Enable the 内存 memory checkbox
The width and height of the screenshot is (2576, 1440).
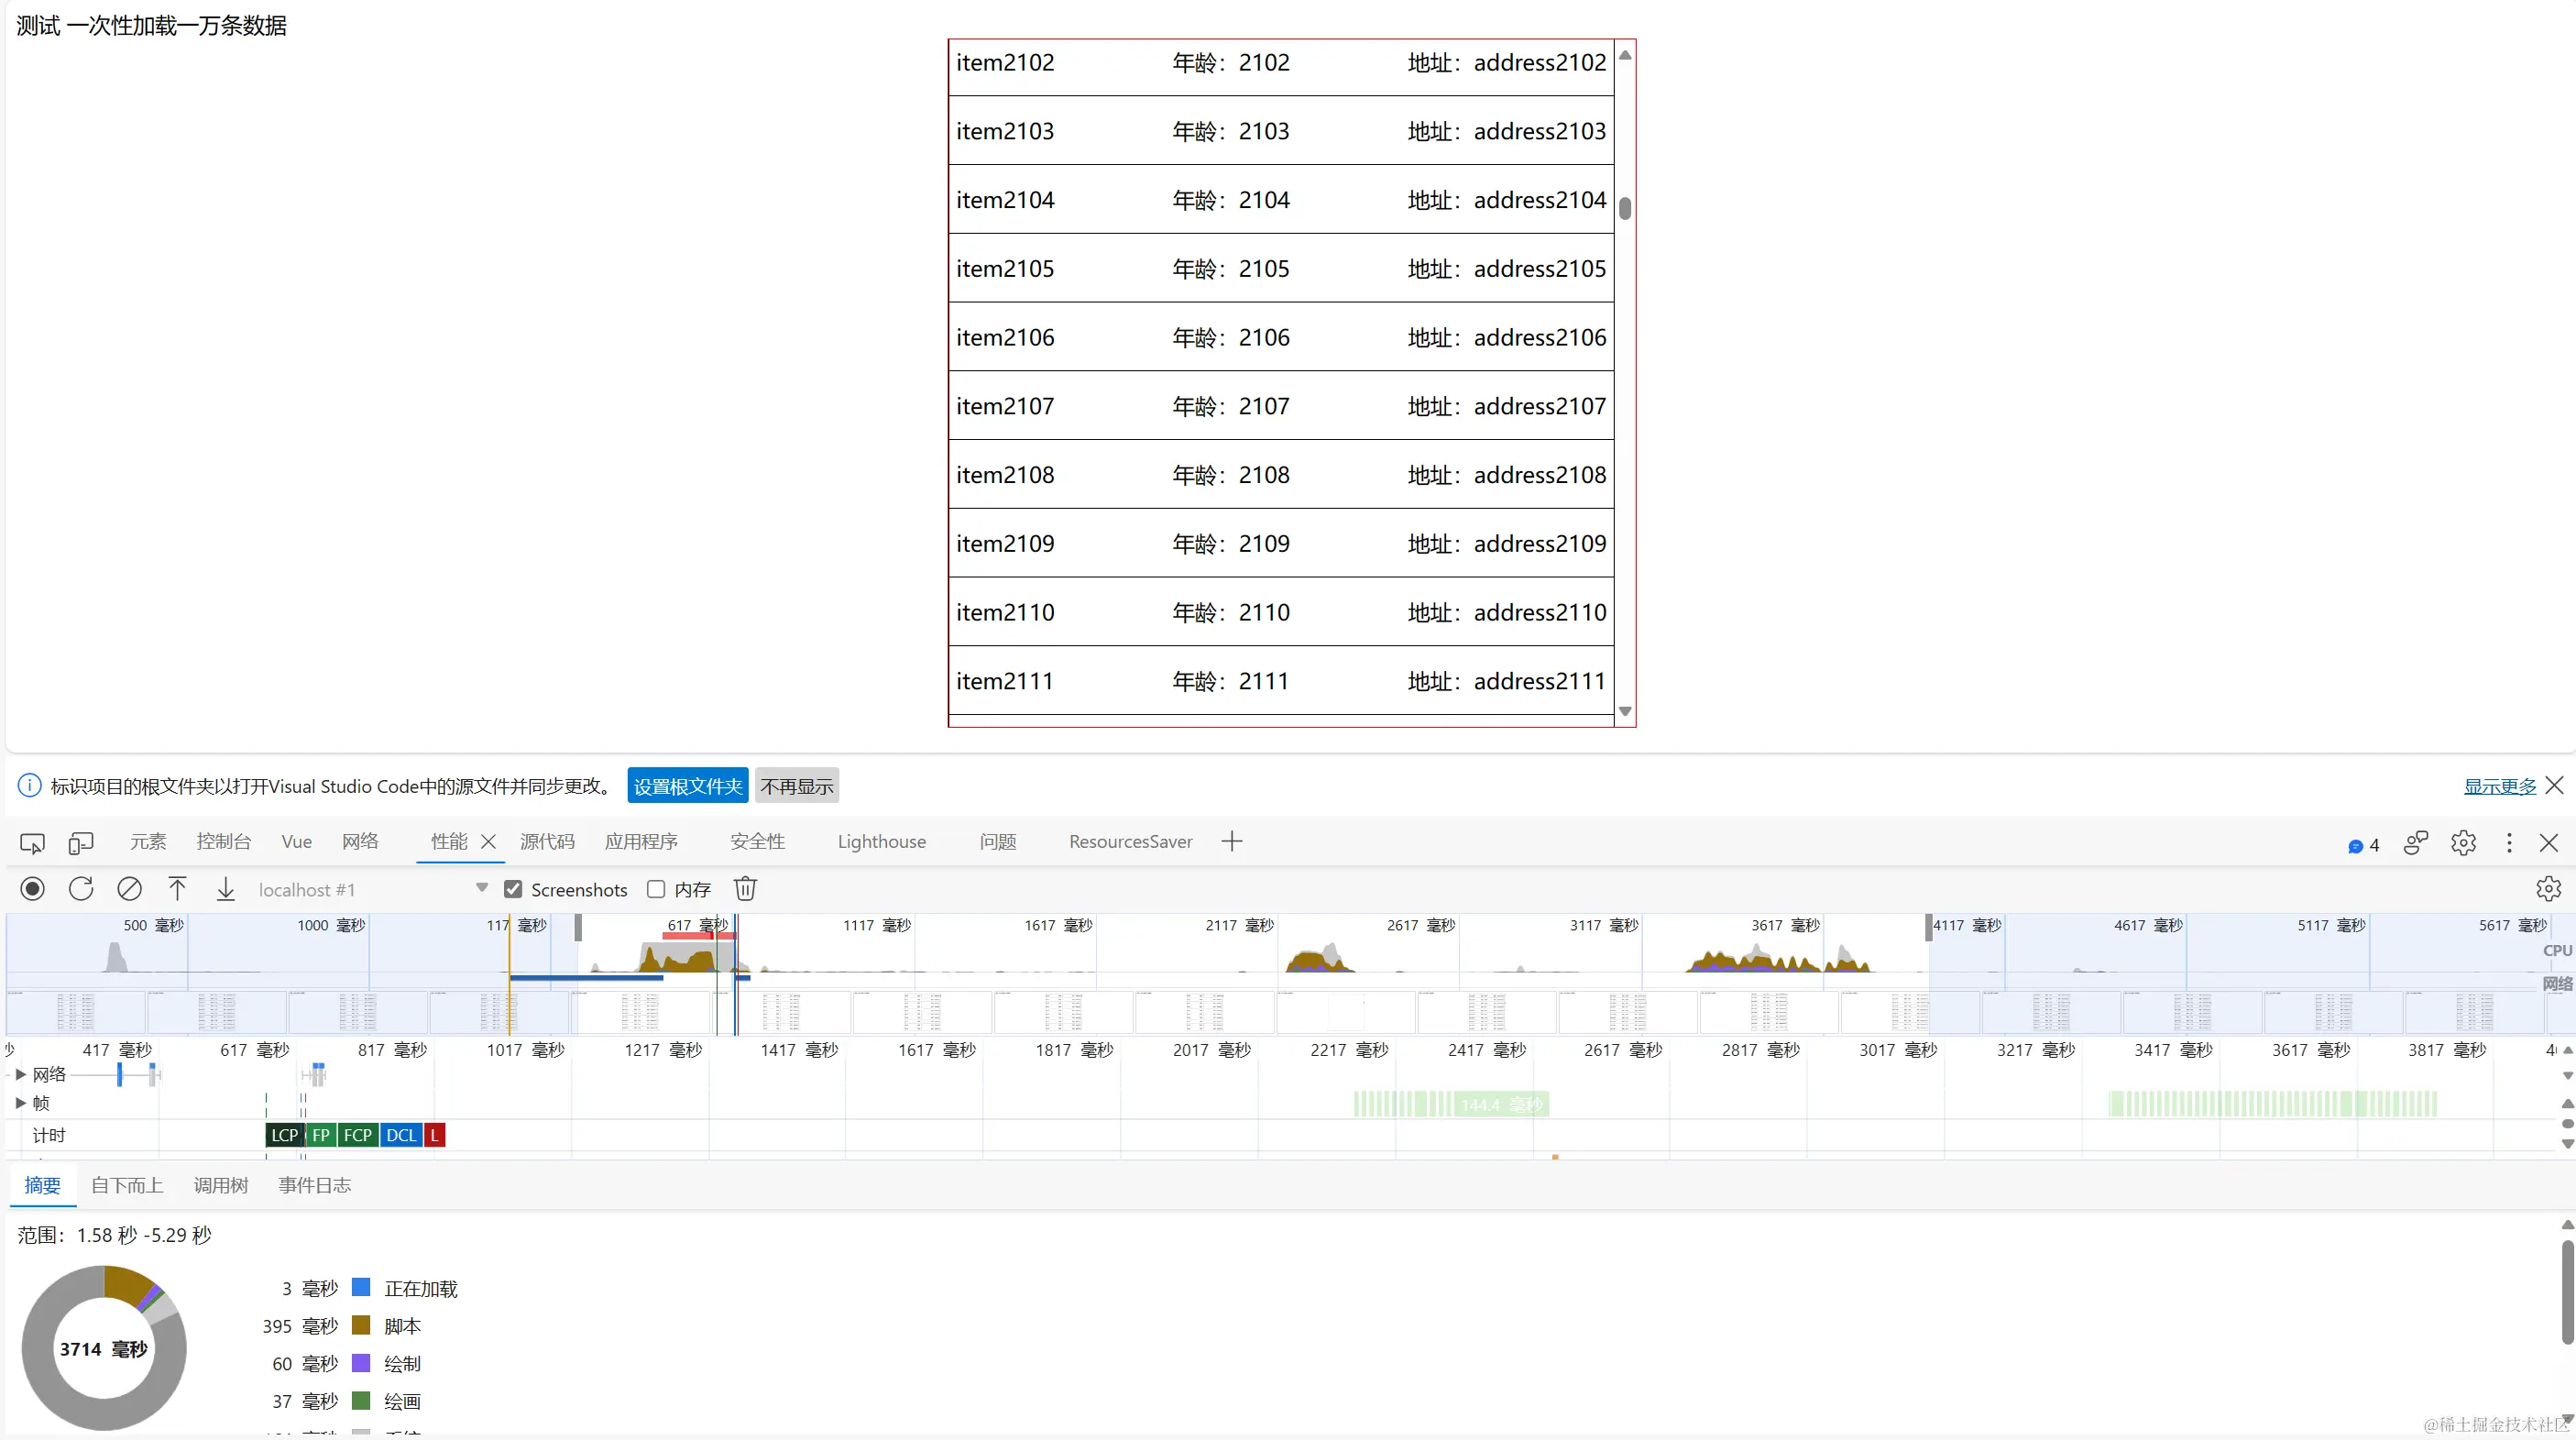[x=656, y=889]
